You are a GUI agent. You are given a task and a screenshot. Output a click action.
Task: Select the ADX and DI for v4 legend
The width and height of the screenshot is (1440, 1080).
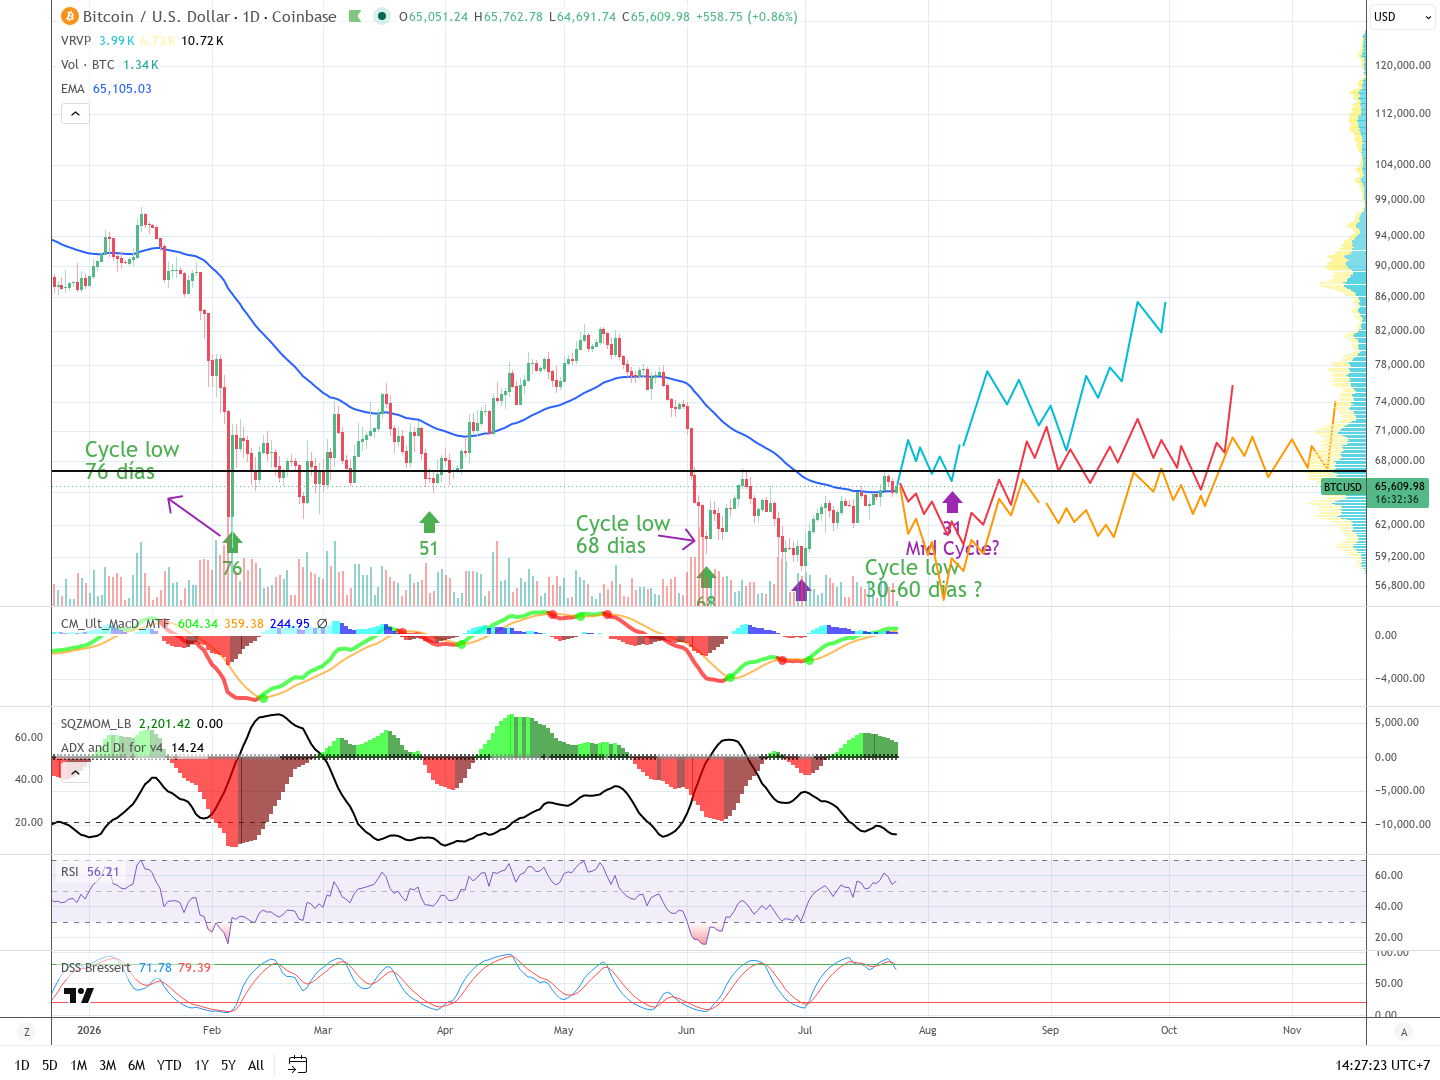(112, 748)
